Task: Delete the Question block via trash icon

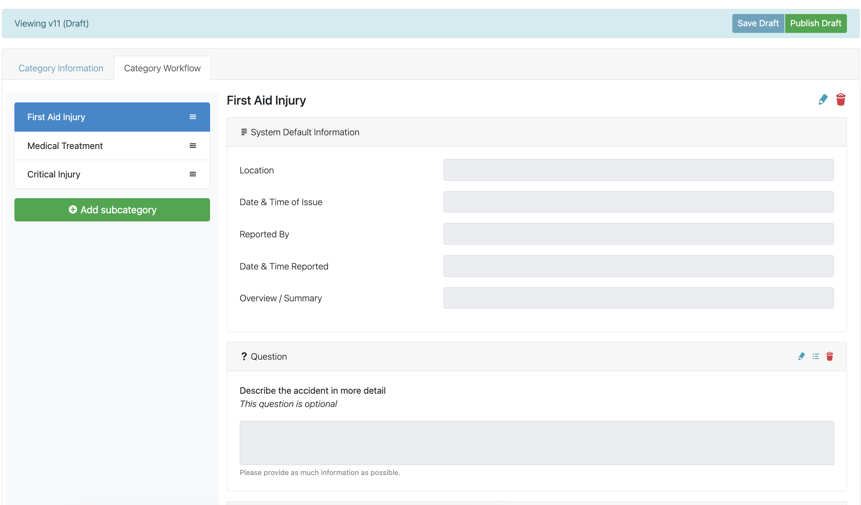Action: pyautogui.click(x=830, y=356)
